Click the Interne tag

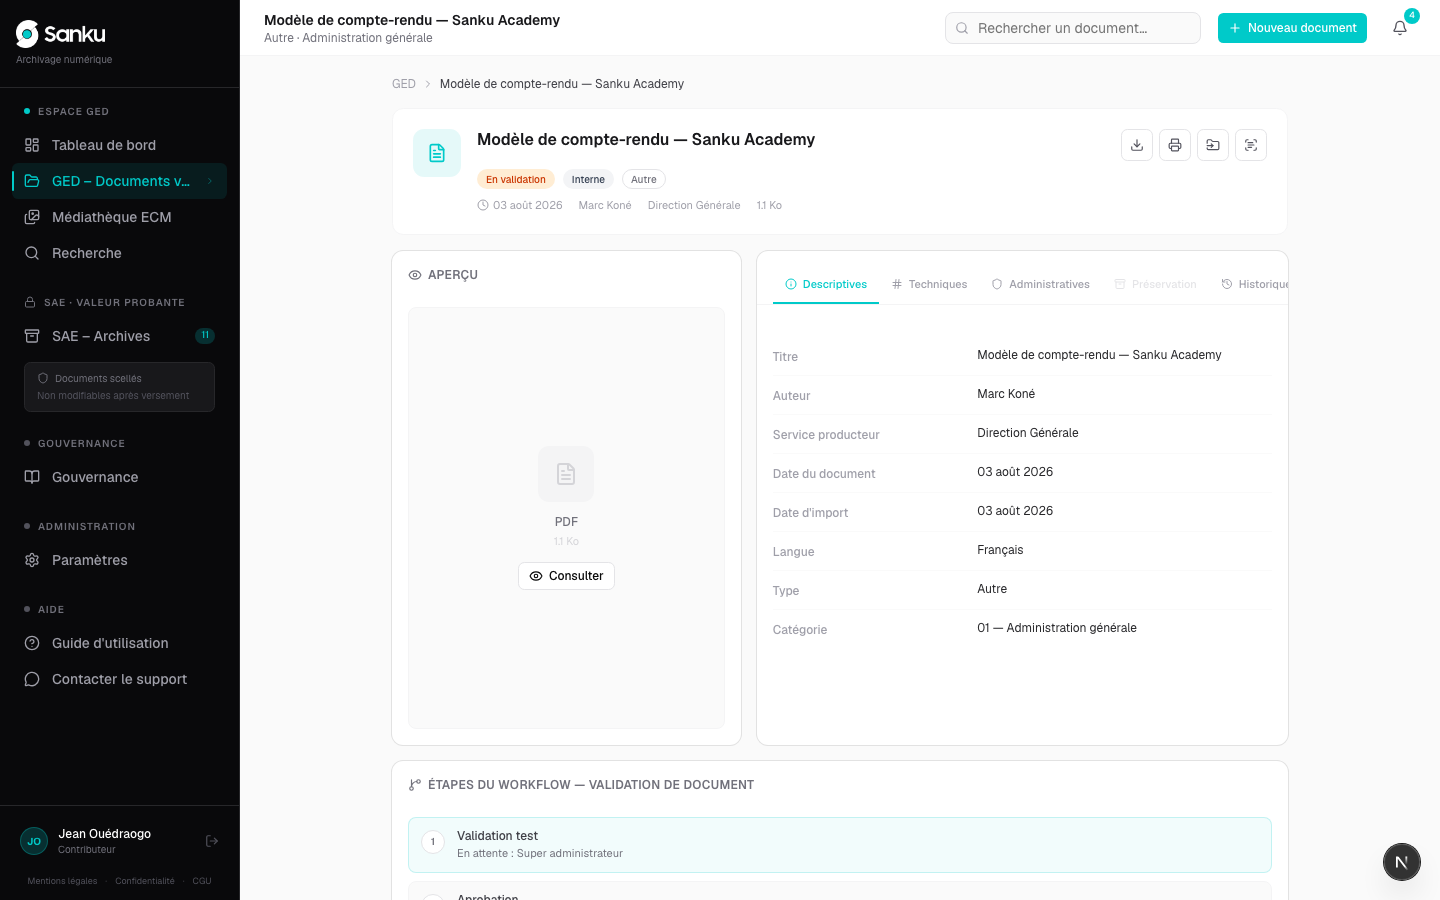588,179
